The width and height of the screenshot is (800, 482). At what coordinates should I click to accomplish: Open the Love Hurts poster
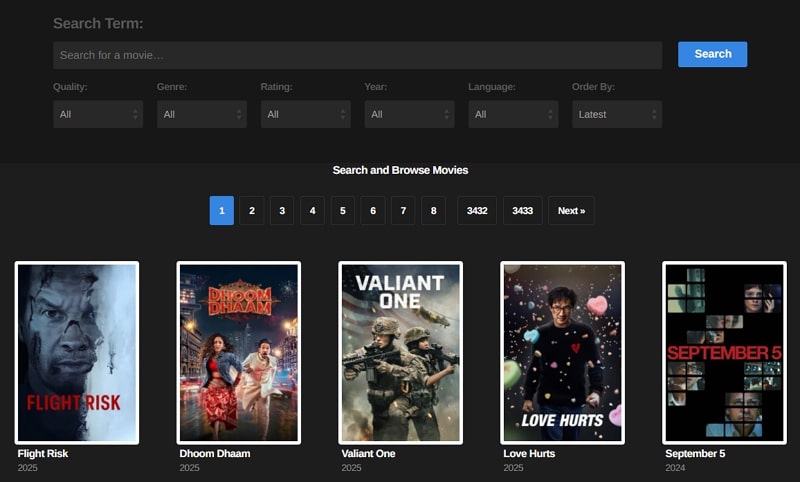click(x=563, y=353)
